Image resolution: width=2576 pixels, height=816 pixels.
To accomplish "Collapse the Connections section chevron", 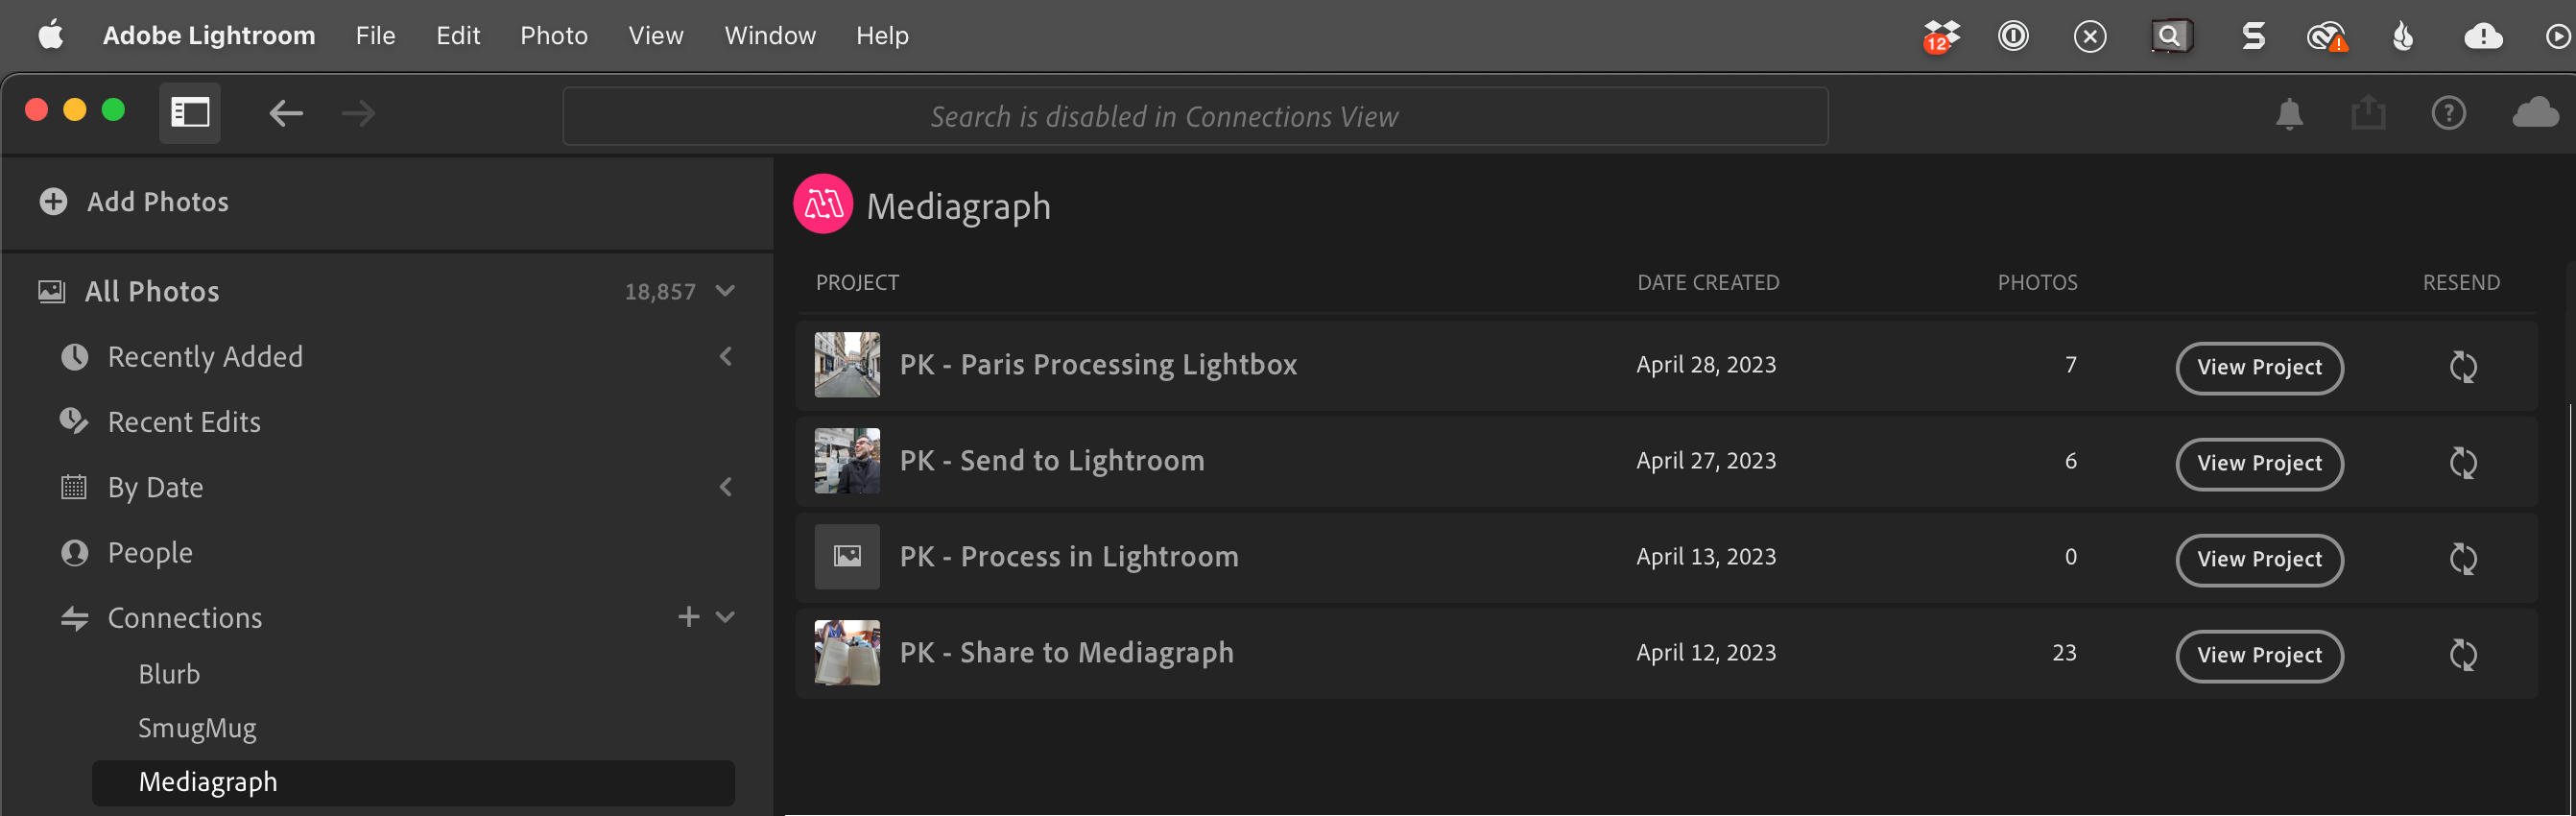I will pyautogui.click(x=726, y=617).
